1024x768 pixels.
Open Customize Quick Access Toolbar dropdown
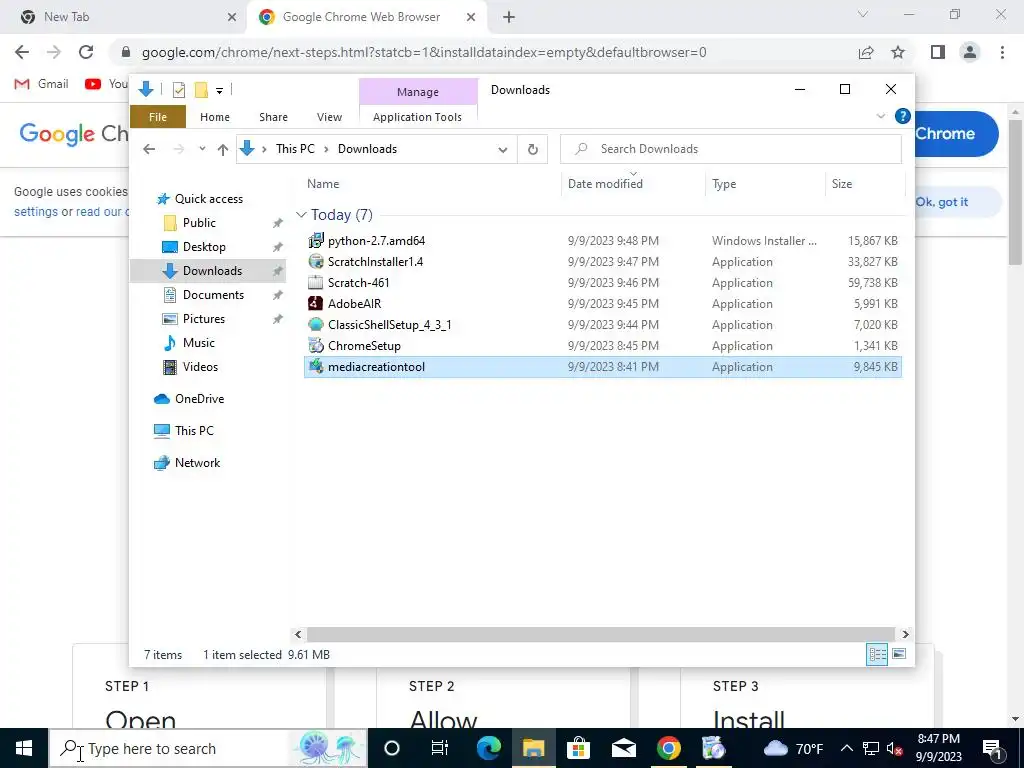219,91
